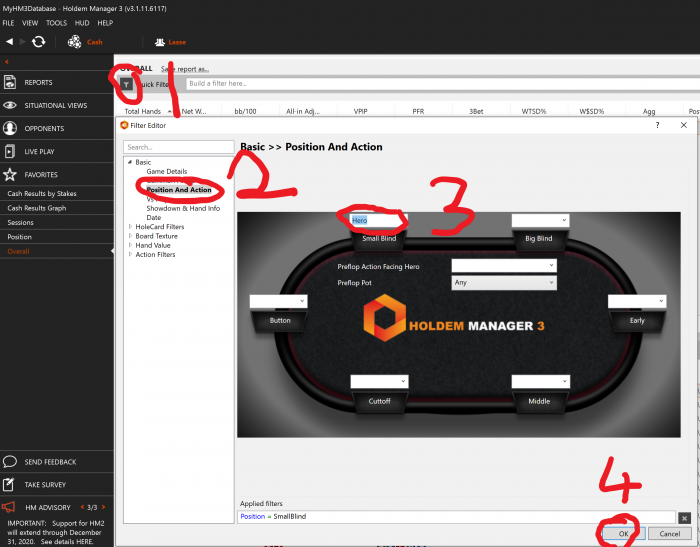This screenshot has height=547, width=700.
Task: Collapse the left sidebar with orange chevron
Action: coord(7,62)
